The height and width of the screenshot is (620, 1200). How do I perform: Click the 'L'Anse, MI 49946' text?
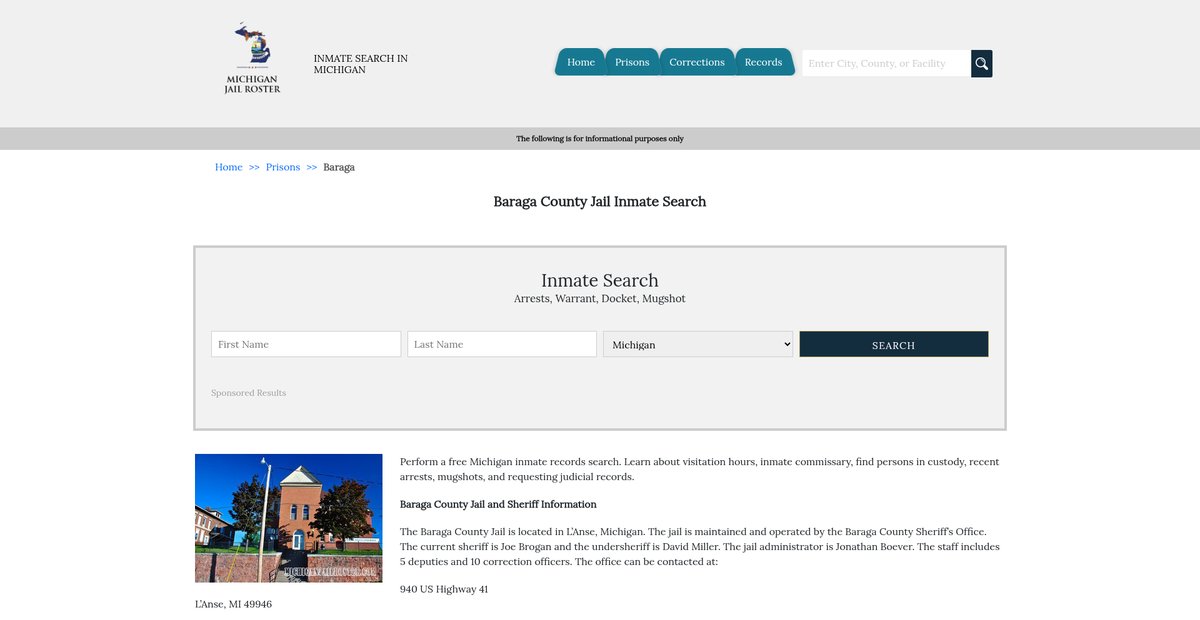point(233,604)
